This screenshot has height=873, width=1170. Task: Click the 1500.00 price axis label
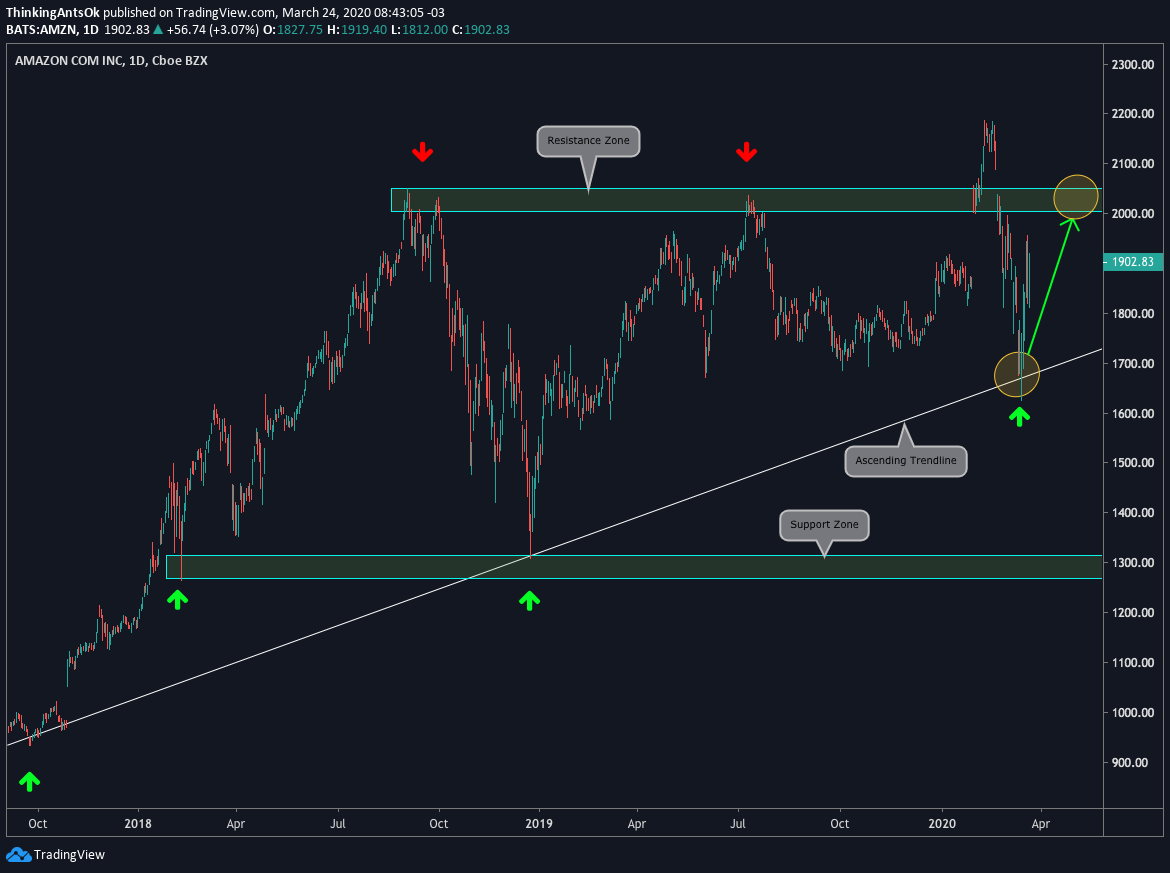[1133, 463]
